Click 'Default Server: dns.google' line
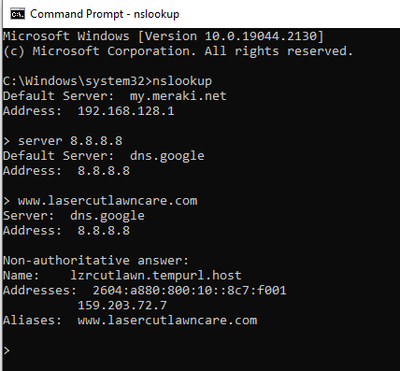This screenshot has width=400, height=371. coord(104,156)
